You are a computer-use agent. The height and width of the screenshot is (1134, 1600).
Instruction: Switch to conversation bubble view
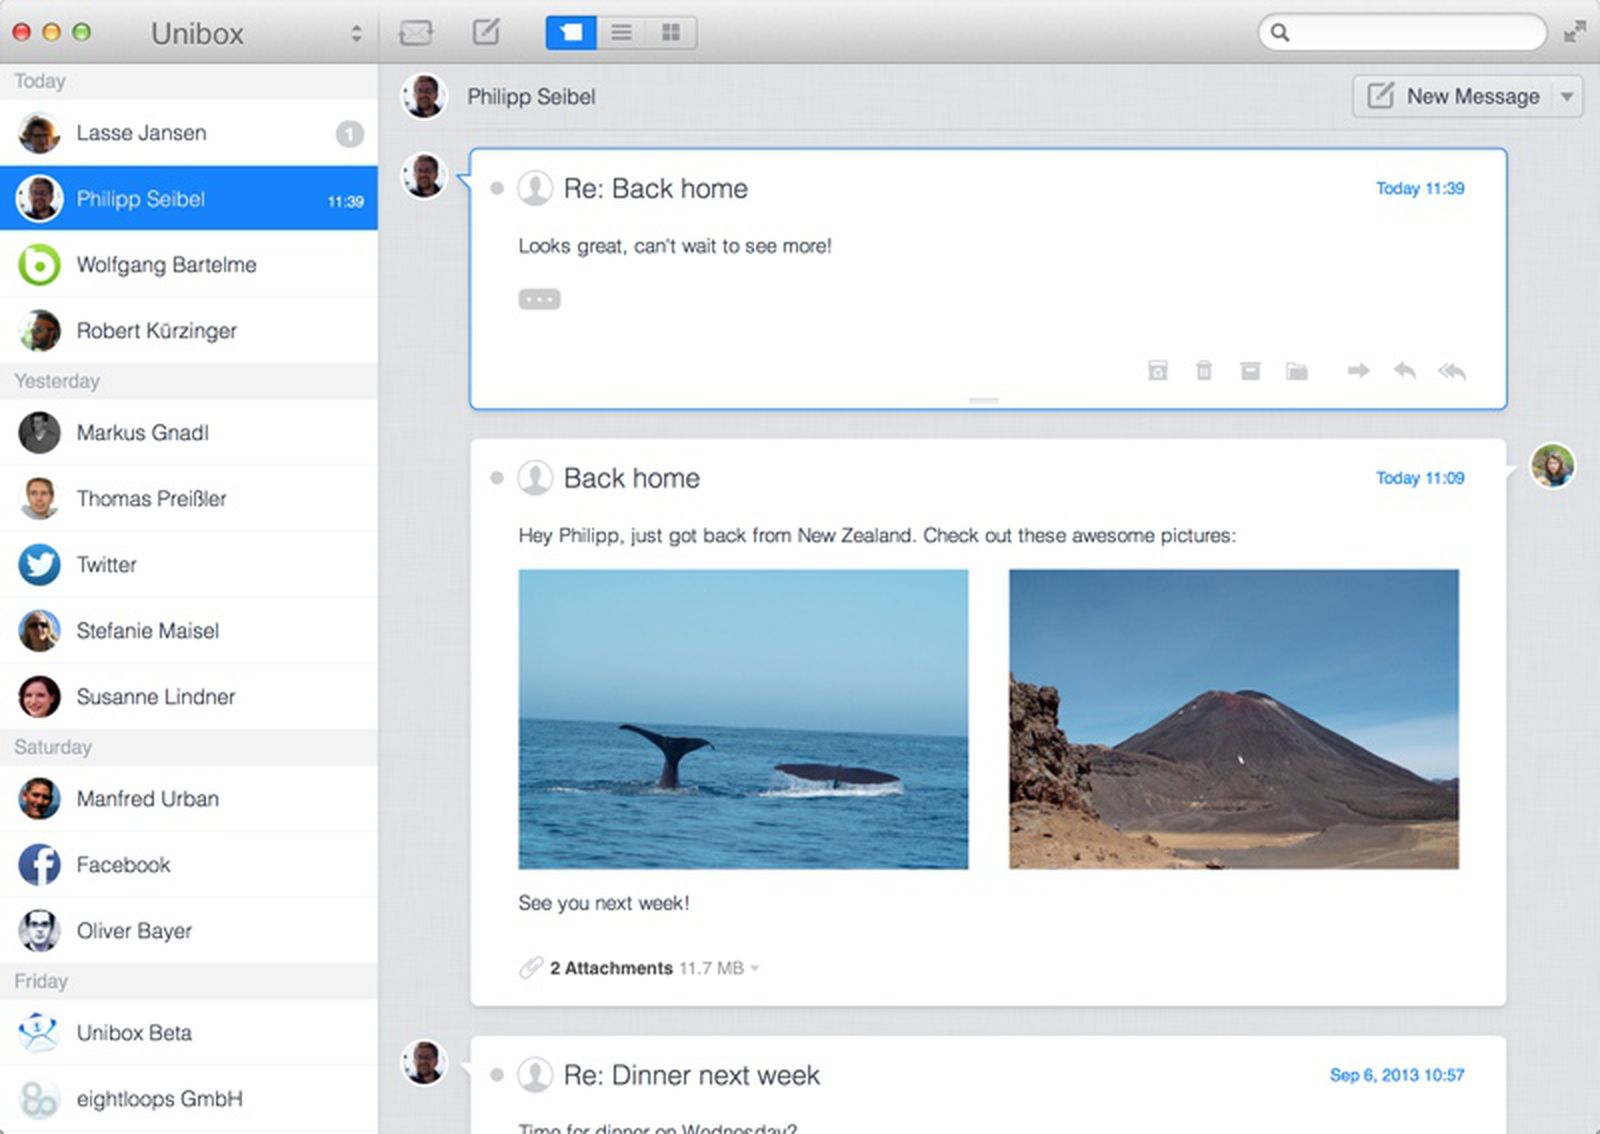click(x=571, y=33)
